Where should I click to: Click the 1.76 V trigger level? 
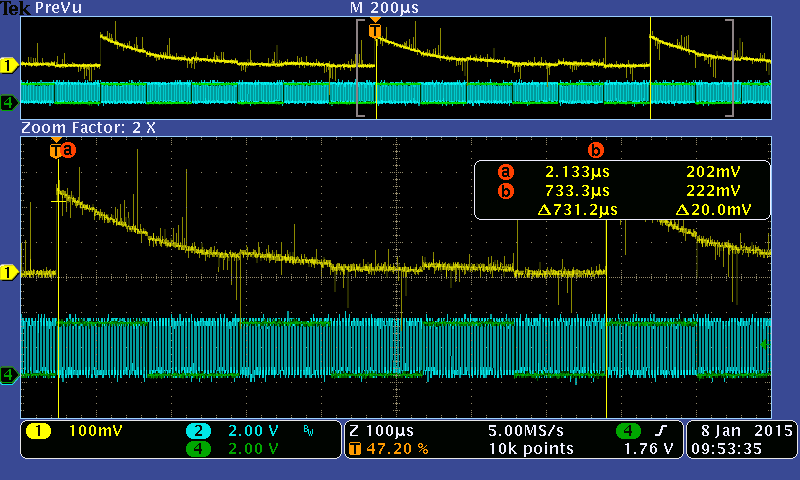point(648,449)
